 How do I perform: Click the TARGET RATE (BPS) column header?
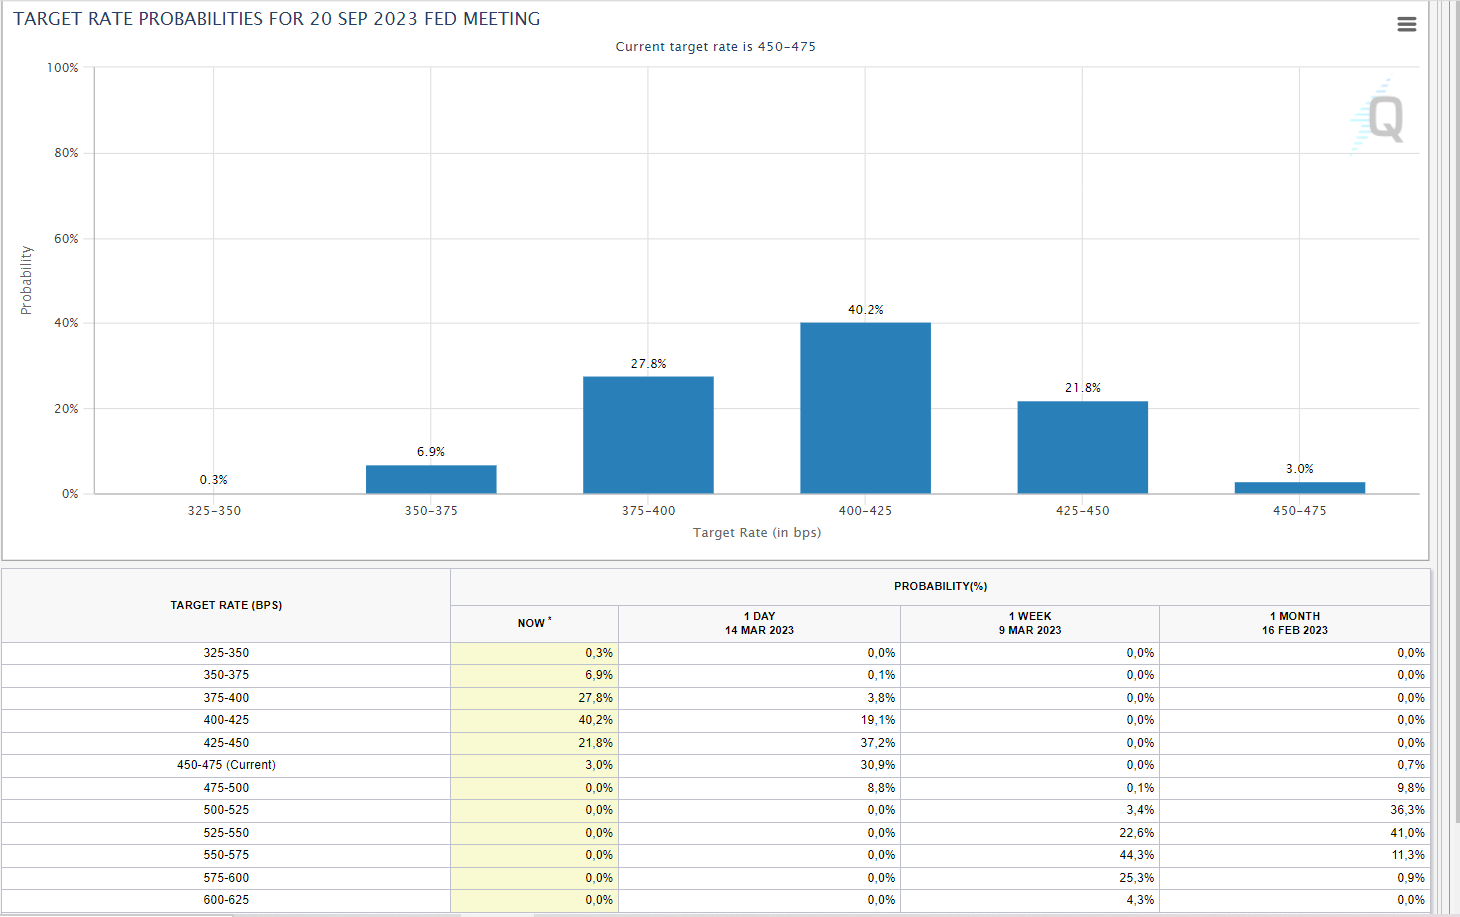[226, 605]
